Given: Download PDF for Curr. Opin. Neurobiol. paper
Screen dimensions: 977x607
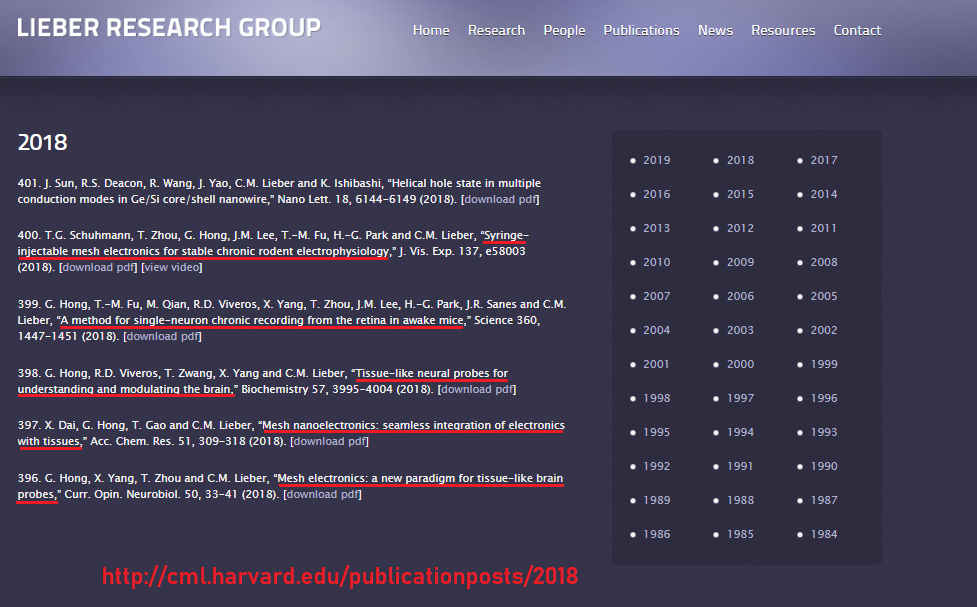Looking at the screenshot, I should (x=323, y=494).
